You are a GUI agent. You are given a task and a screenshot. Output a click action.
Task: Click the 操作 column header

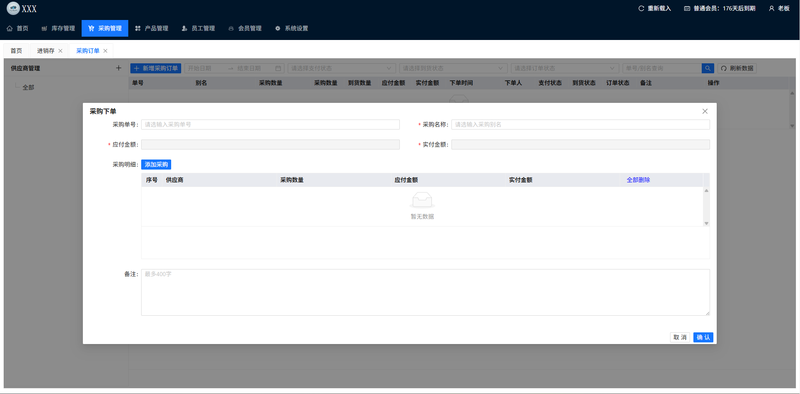713,83
